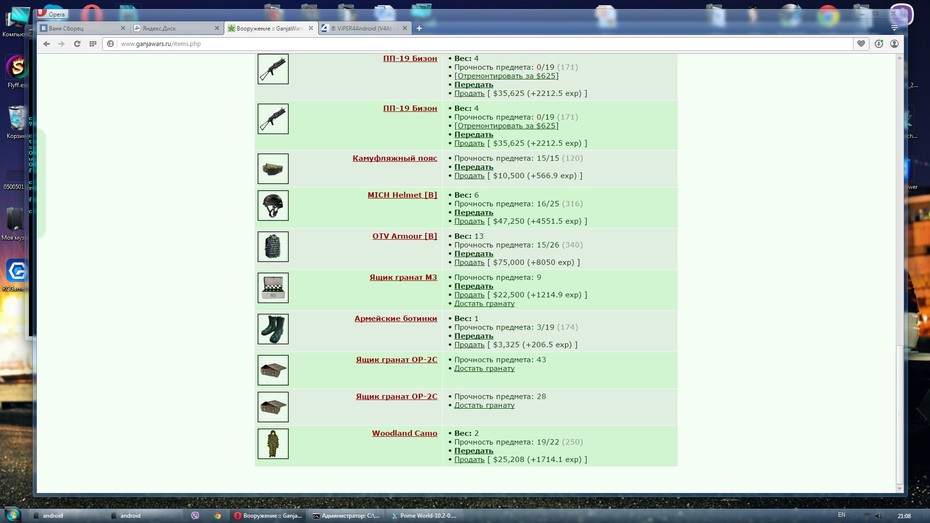
Task: Click Продать for OTV Armour at $75,000
Action: 469,263
